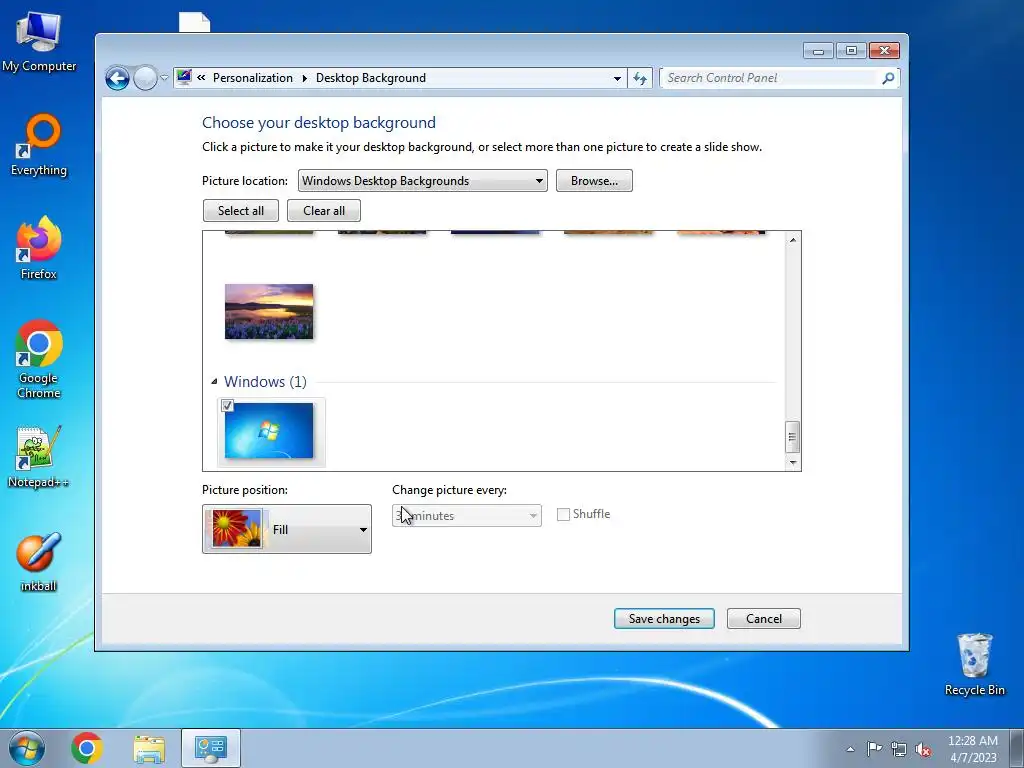Expand the arrow after Personalization breadcrumb
The image size is (1024, 768).
(304, 78)
